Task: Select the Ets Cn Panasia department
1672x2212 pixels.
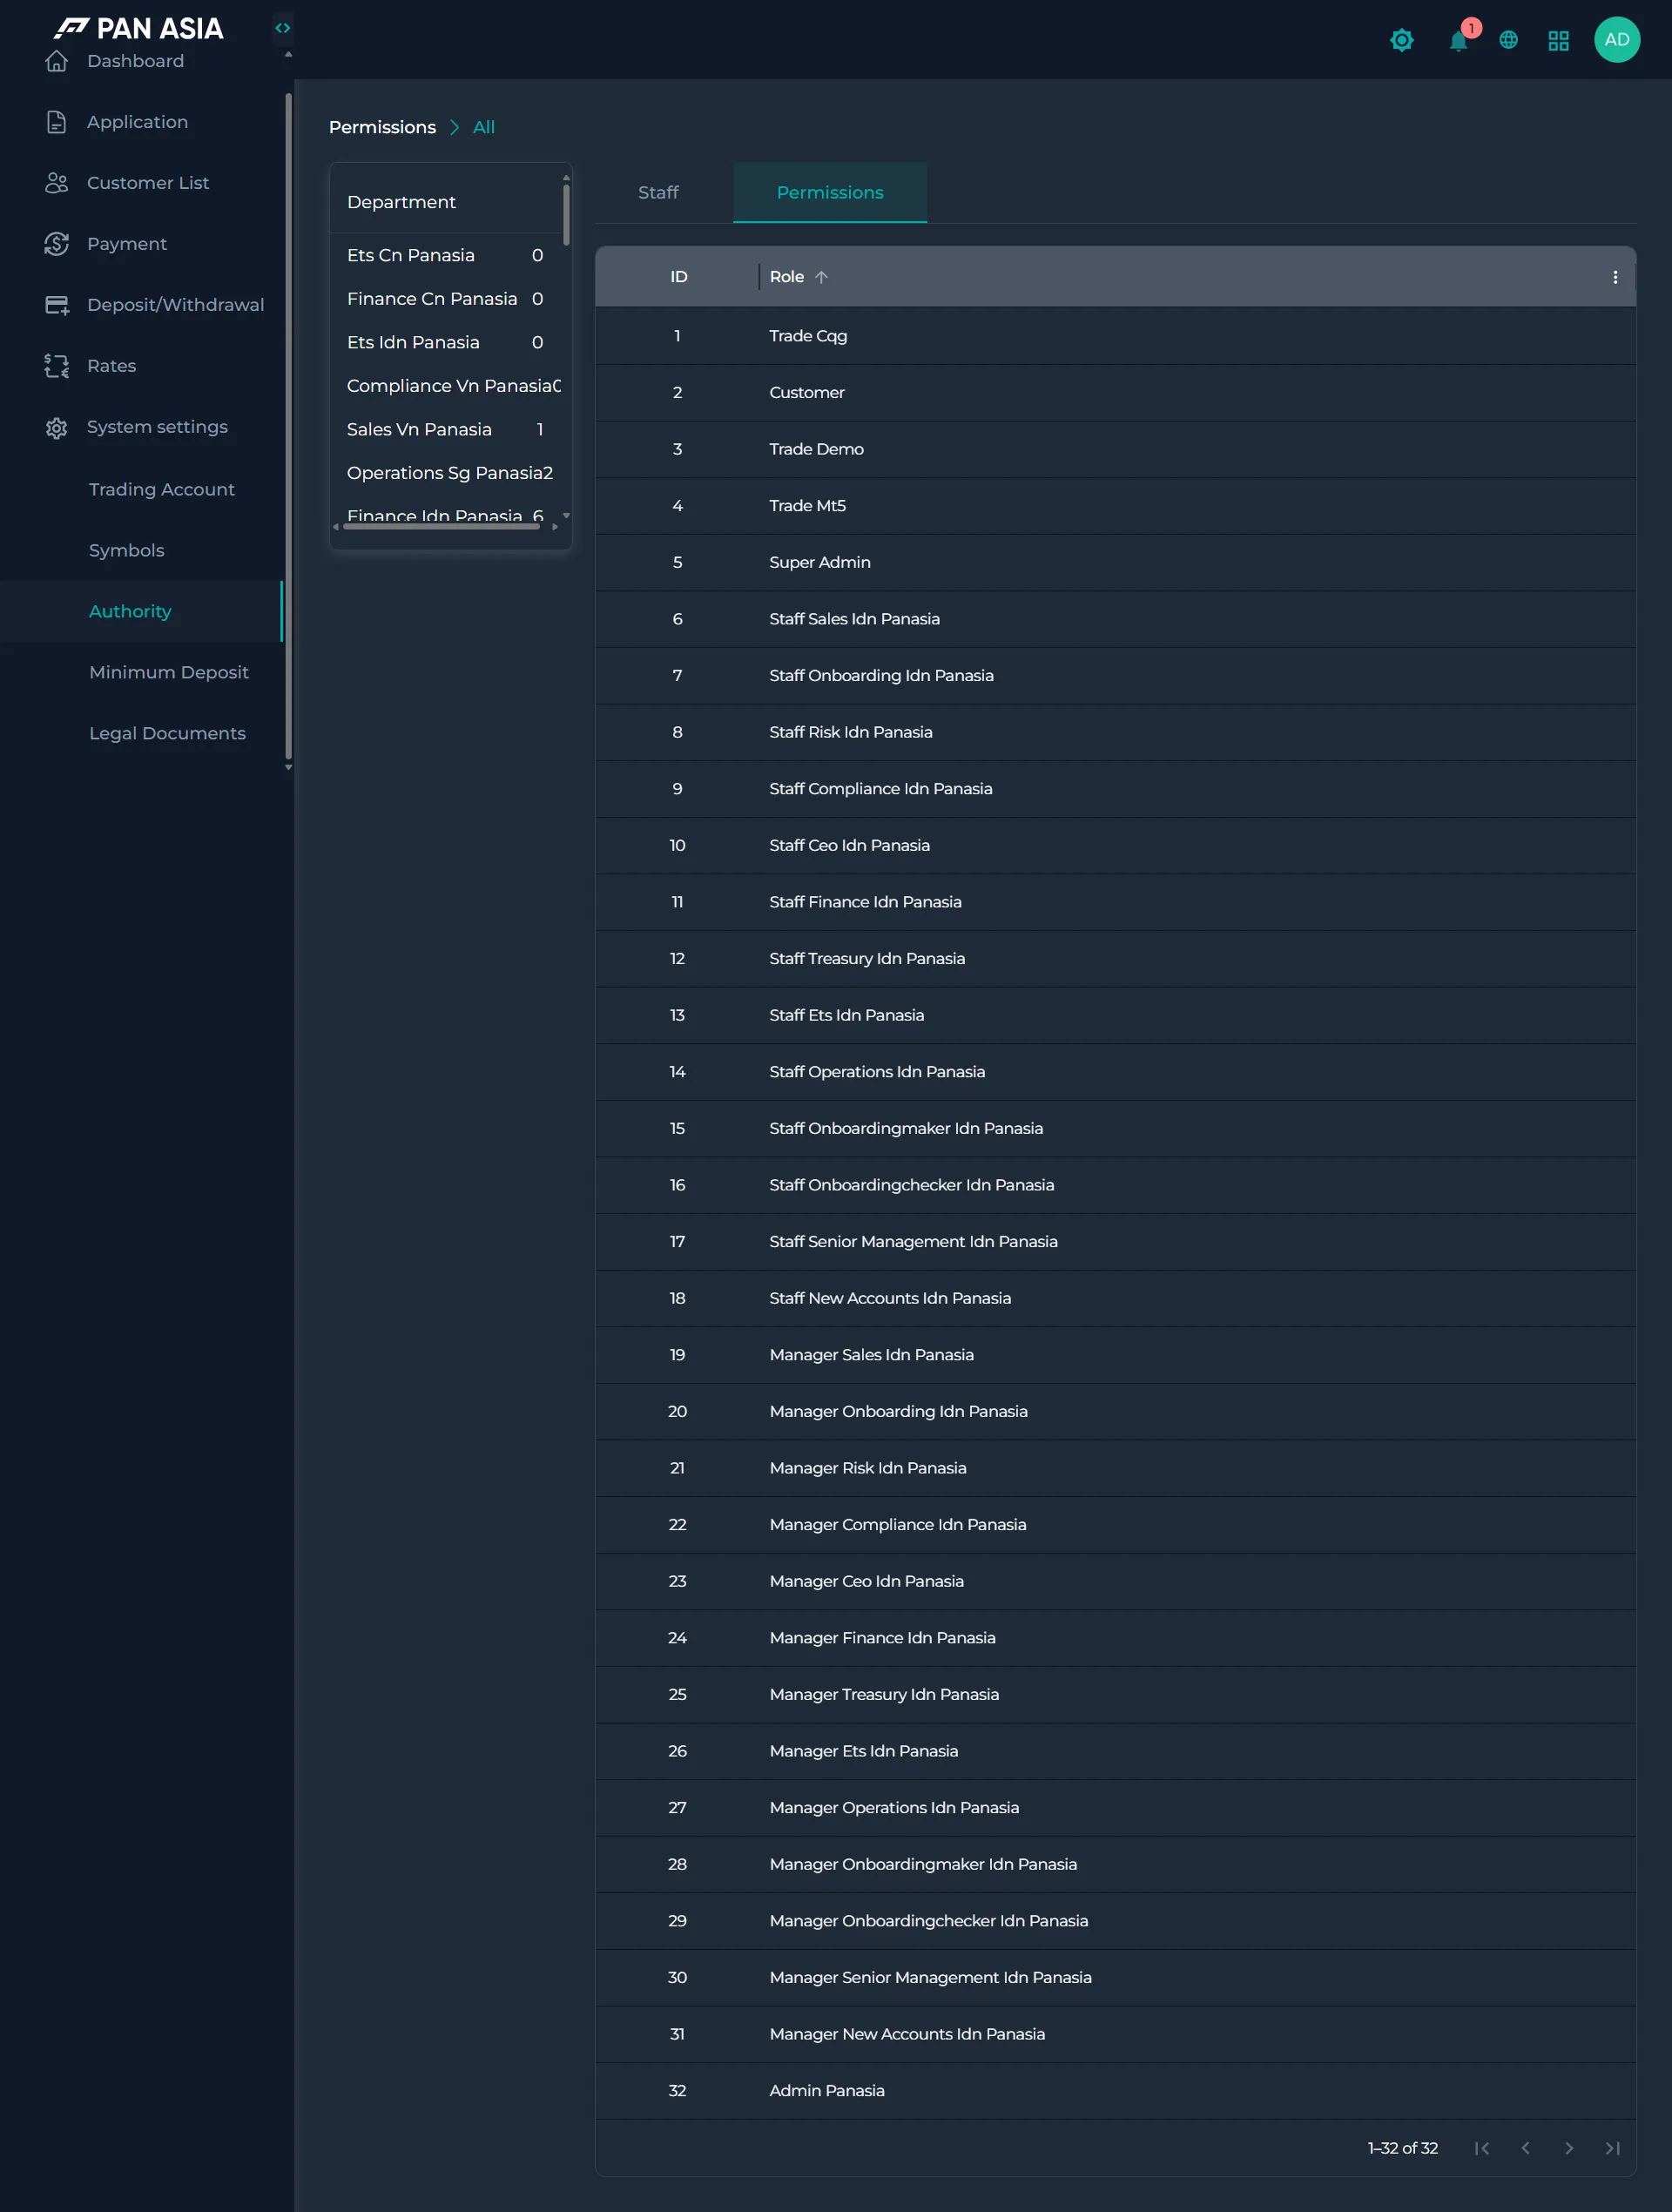Action: [x=445, y=255]
